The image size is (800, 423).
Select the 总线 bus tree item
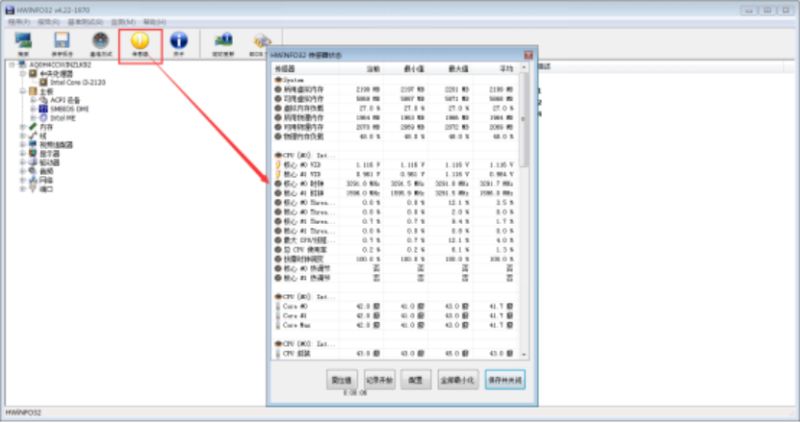[x=43, y=136]
